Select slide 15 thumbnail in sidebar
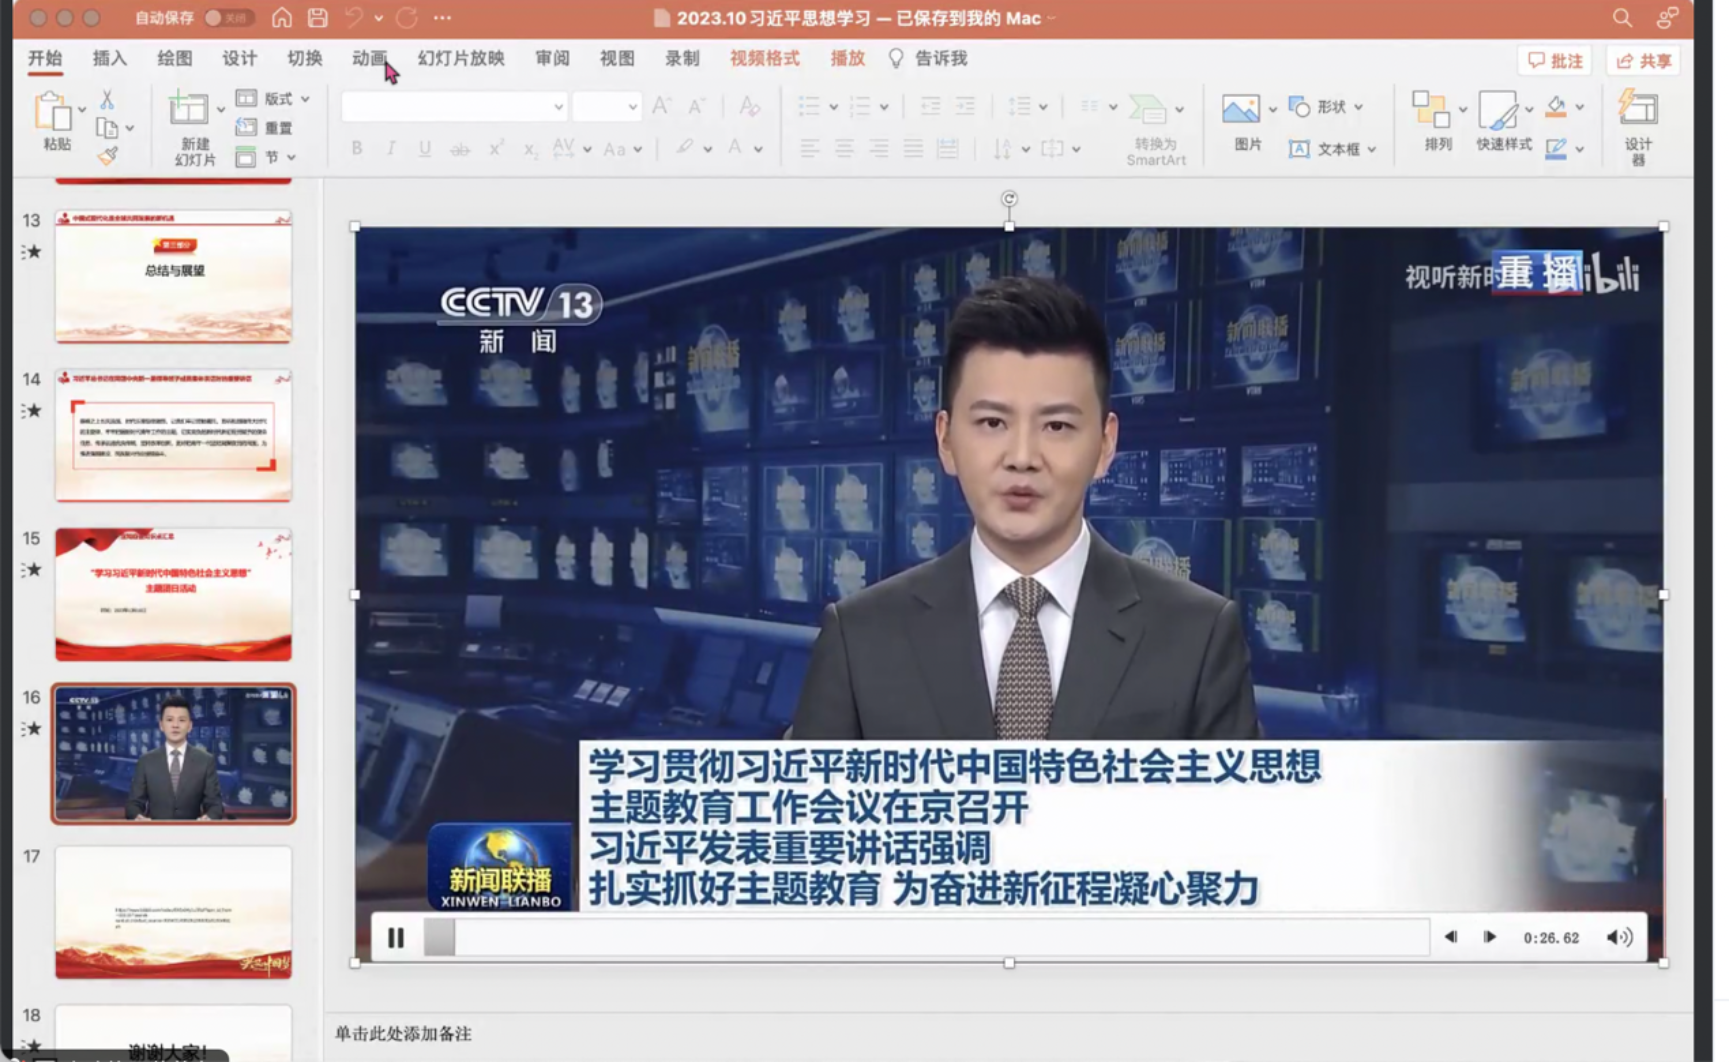Screen dimensions: 1730x1062 pos(172,594)
